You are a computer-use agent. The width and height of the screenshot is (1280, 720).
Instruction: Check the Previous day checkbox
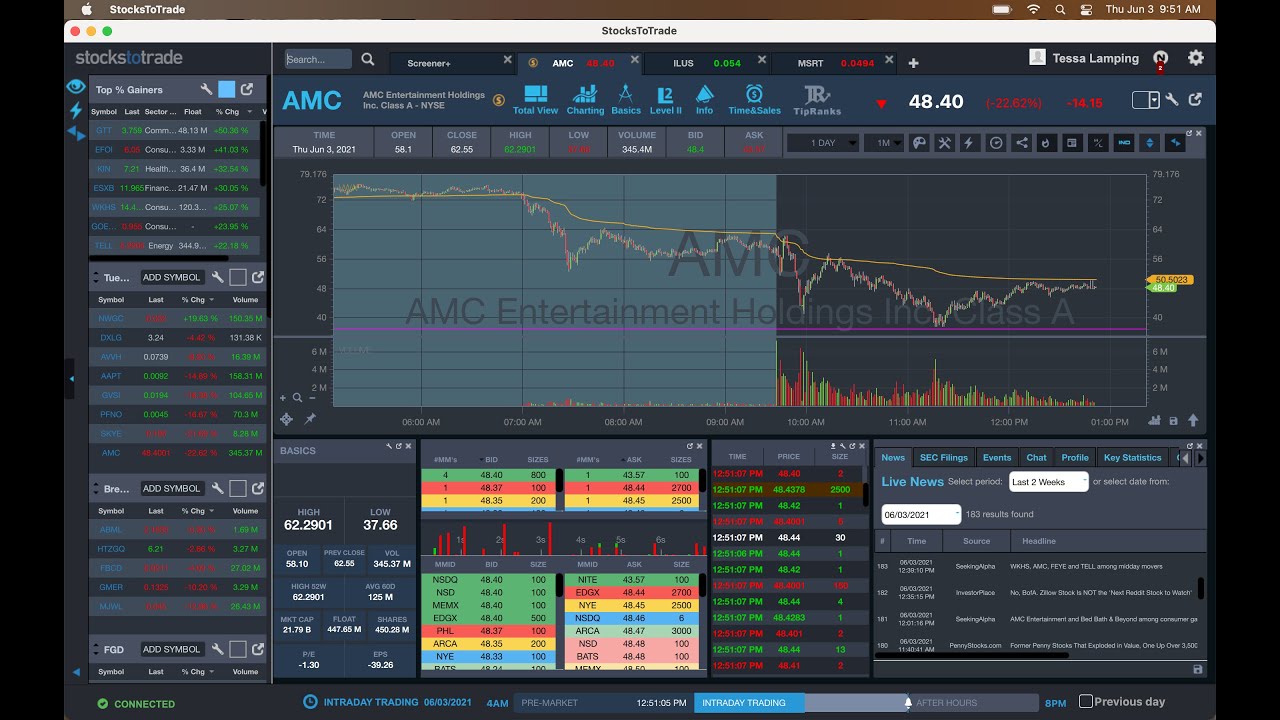(1086, 702)
